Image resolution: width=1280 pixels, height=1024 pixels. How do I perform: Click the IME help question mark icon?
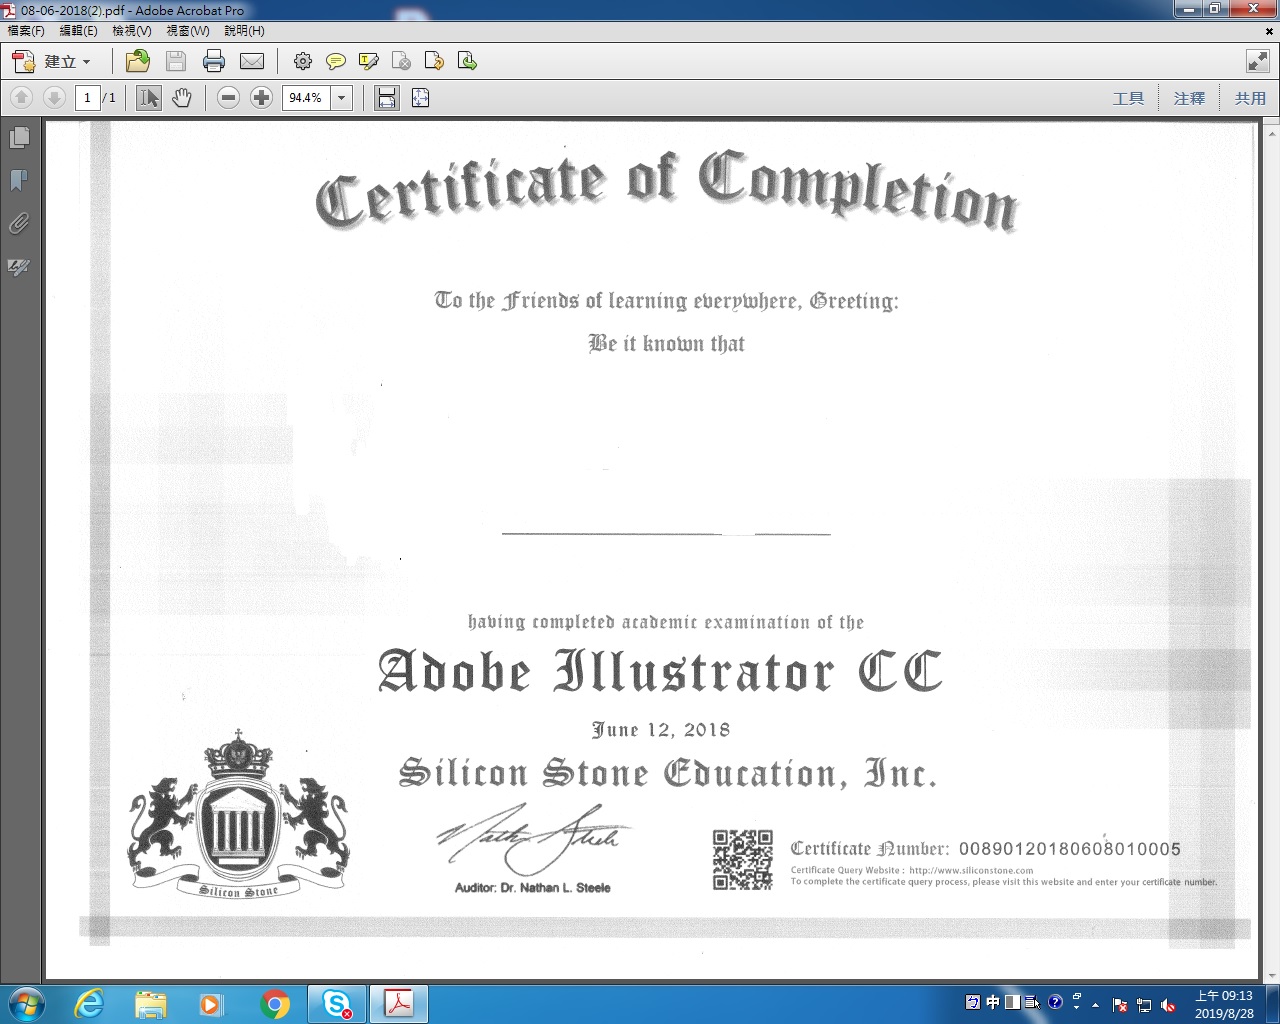pyautogui.click(x=1055, y=1002)
